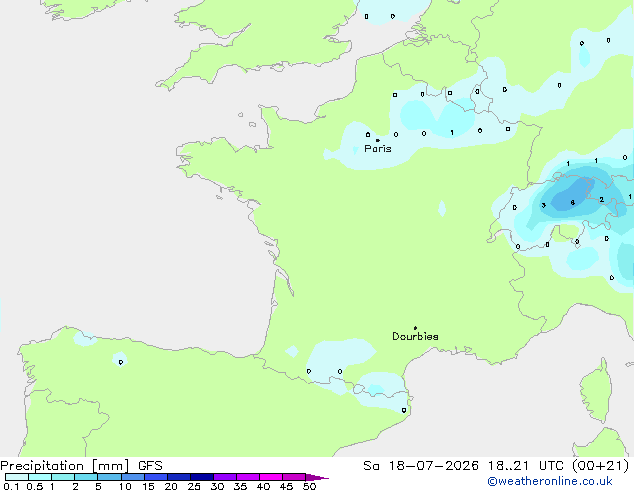Click the 10 mm blue legend swatch

(x=133, y=477)
